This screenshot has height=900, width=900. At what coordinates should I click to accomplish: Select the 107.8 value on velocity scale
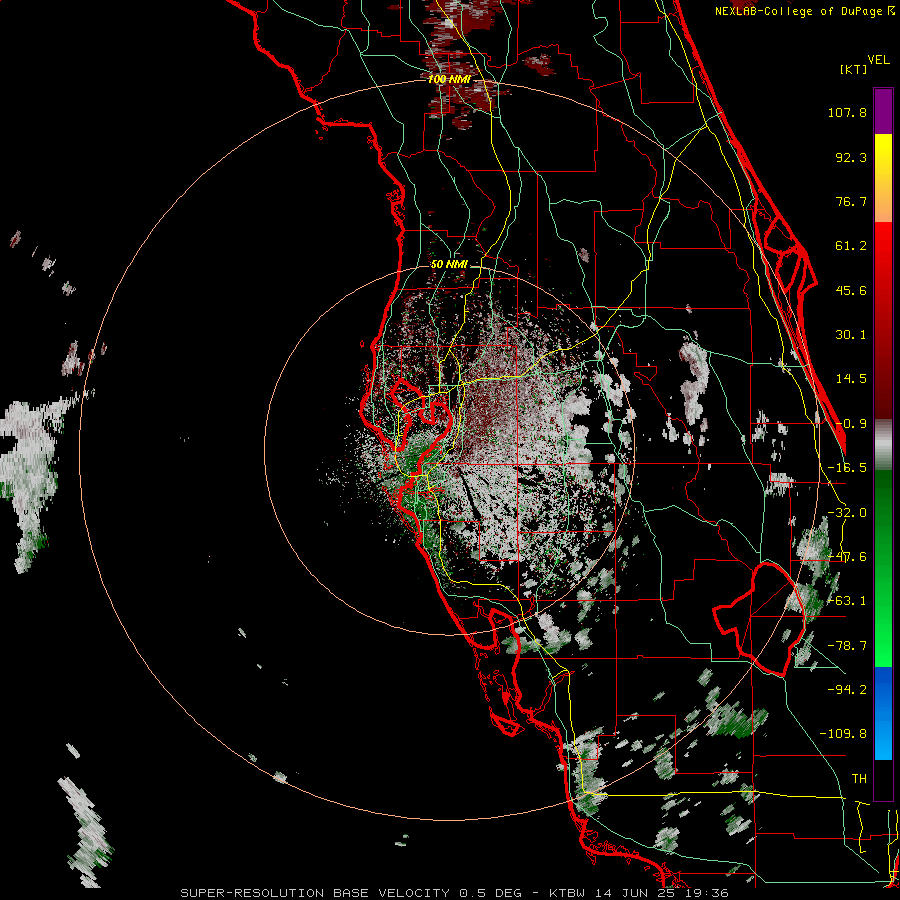tap(847, 112)
